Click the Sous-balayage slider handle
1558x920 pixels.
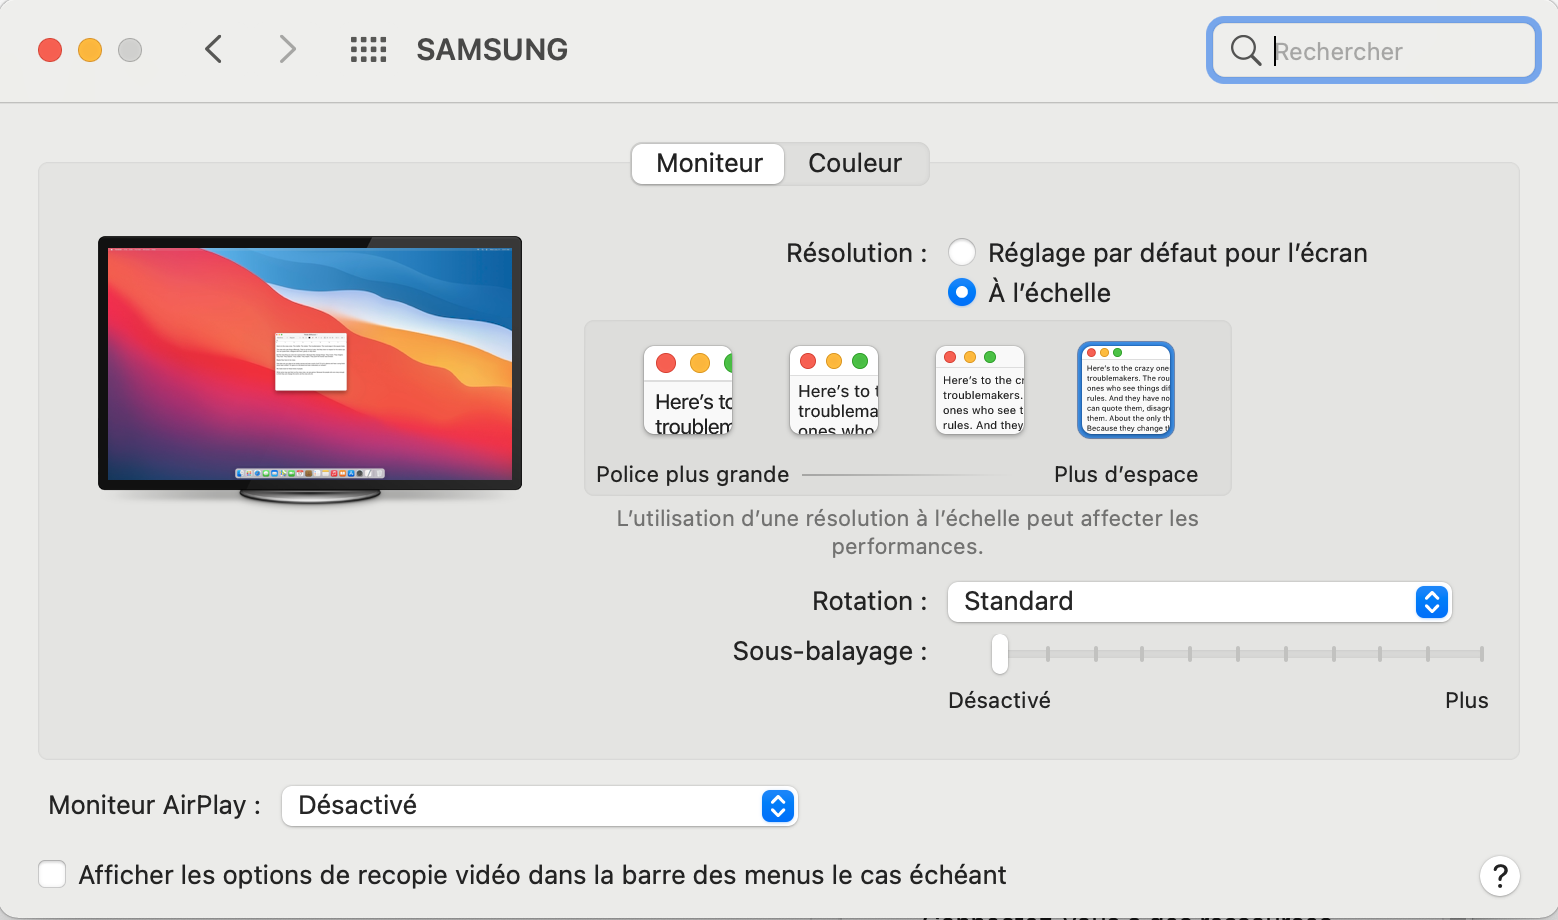[1000, 654]
